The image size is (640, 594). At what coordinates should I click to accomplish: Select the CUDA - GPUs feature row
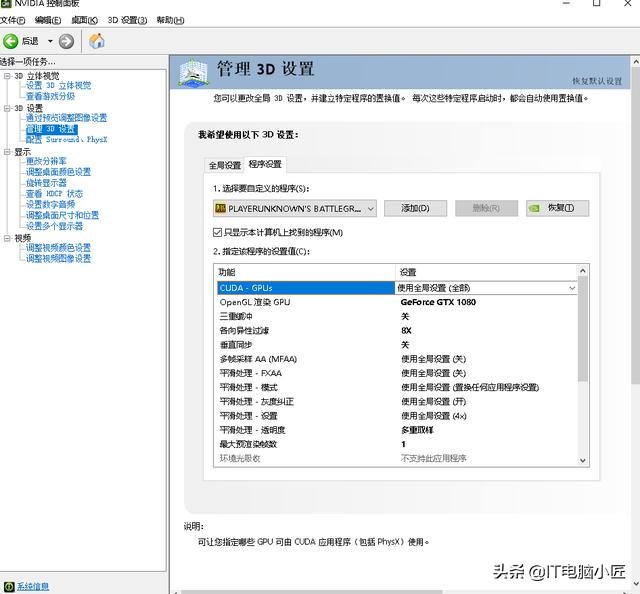[306, 288]
